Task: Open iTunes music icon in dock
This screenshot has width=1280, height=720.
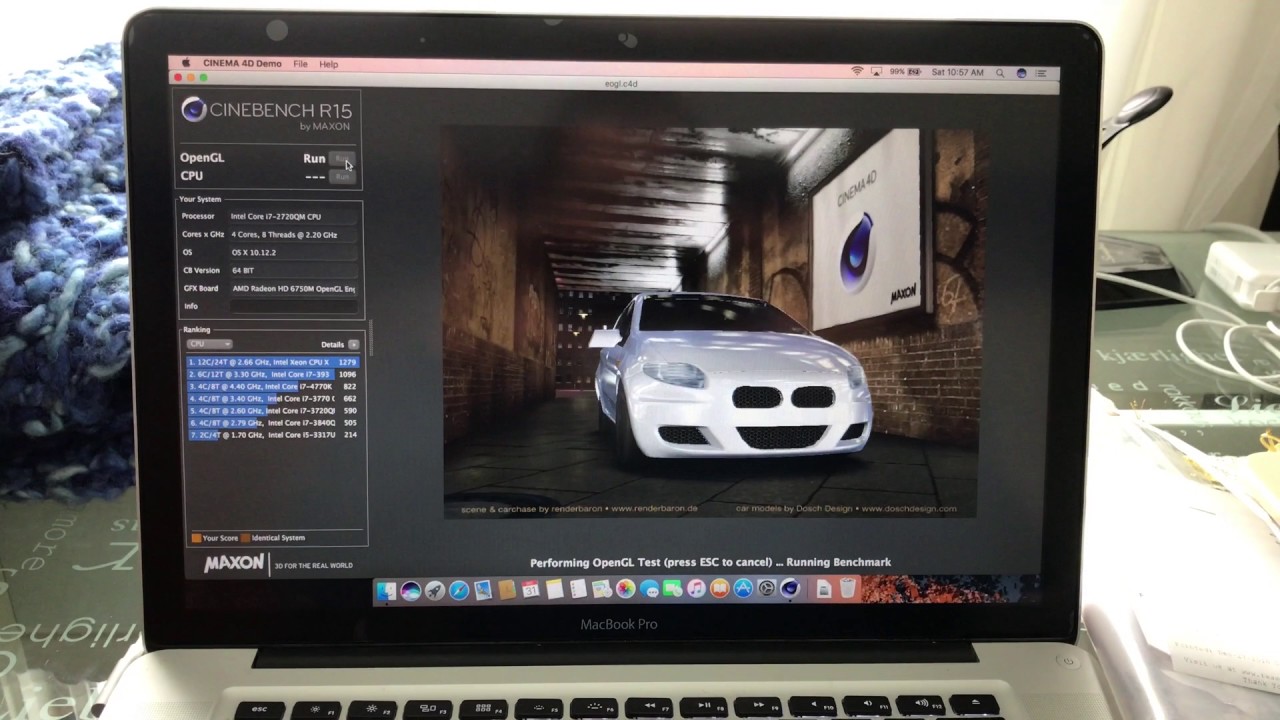Action: 697,590
